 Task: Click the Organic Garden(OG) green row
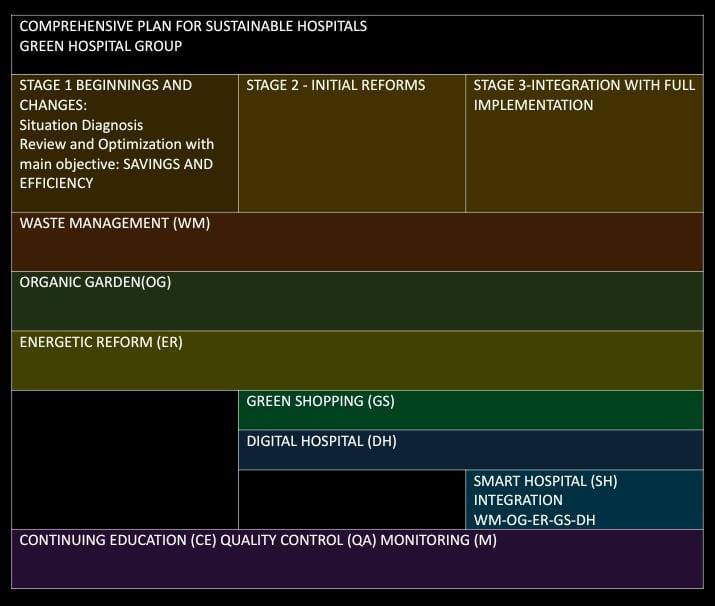point(358,301)
